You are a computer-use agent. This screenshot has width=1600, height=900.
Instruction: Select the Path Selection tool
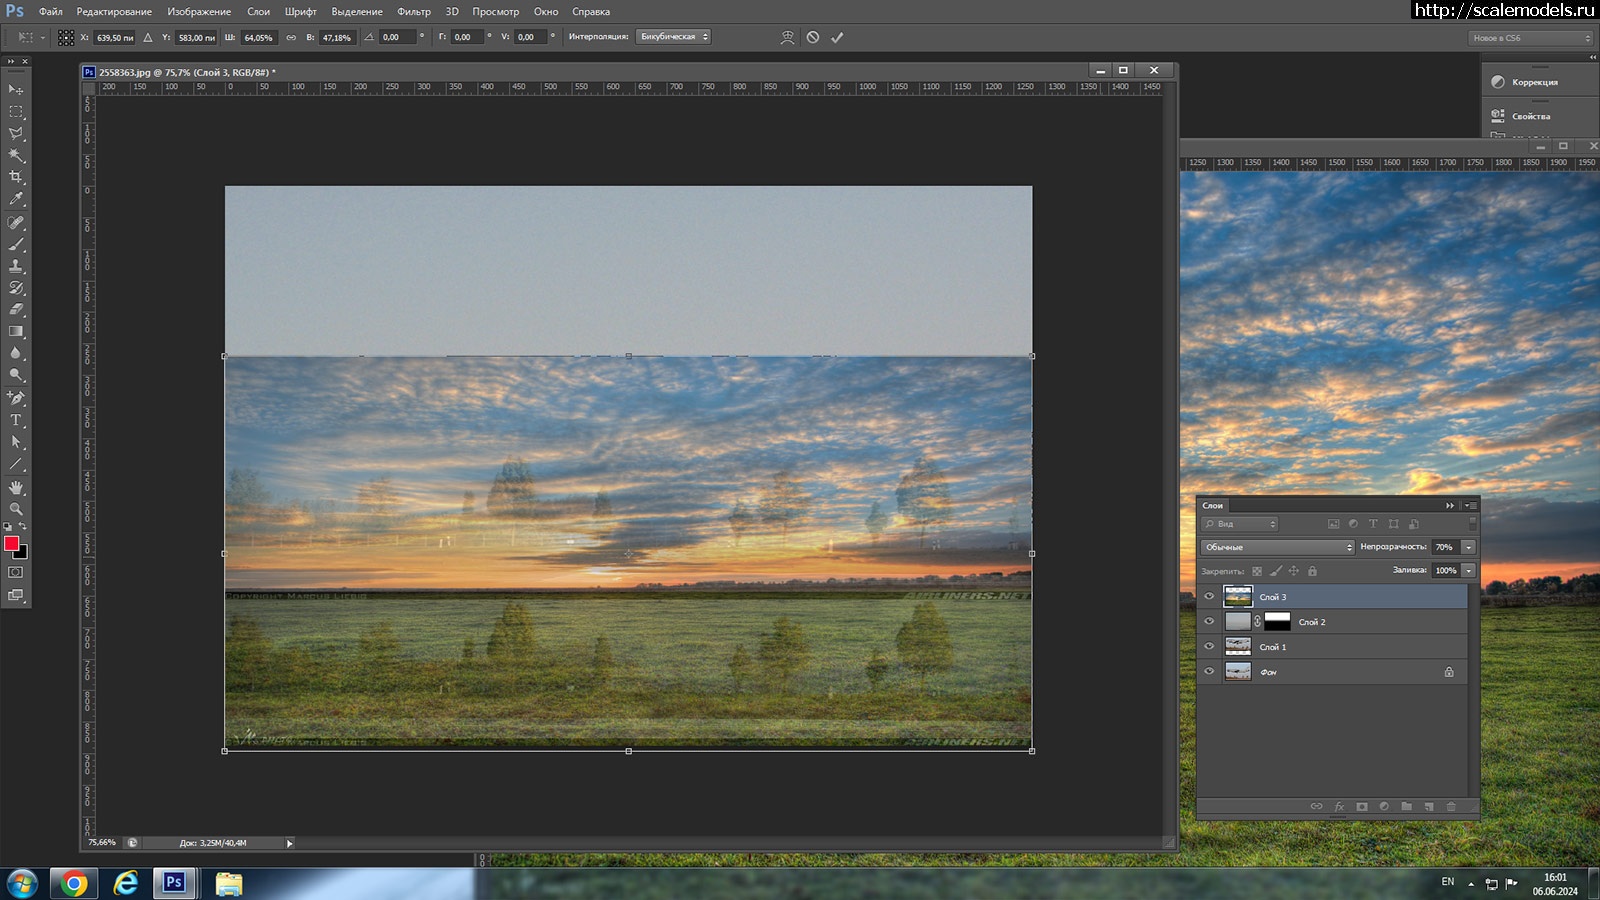(16, 442)
